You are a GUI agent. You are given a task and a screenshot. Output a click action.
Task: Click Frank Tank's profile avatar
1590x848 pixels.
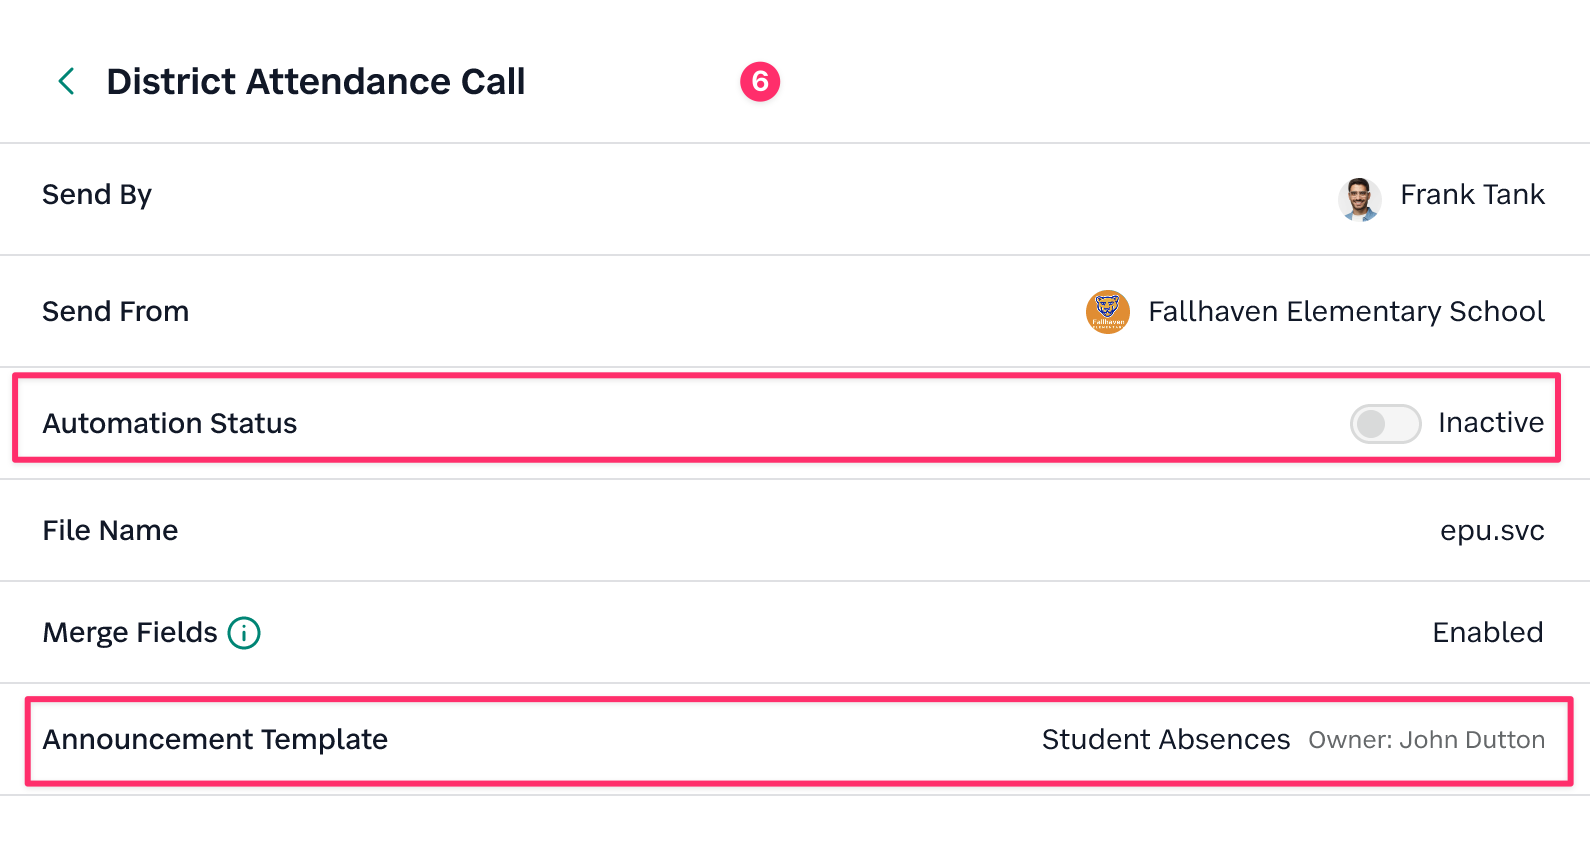(x=1360, y=198)
